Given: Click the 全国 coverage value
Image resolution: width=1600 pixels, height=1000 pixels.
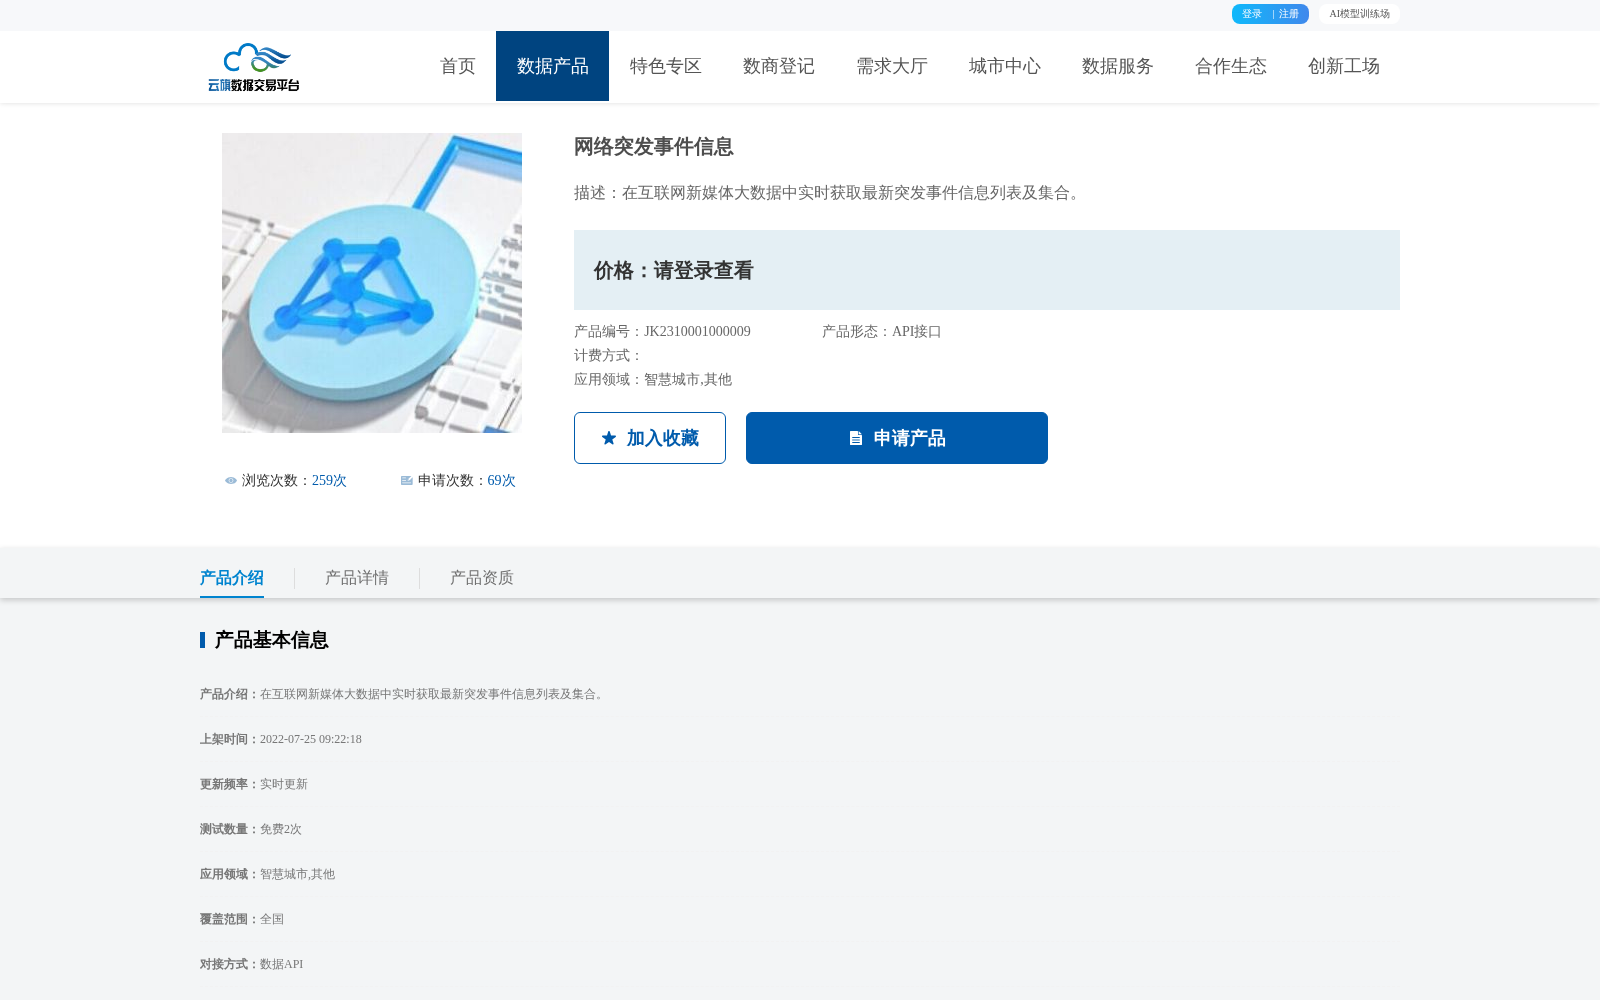Looking at the screenshot, I should (x=272, y=919).
